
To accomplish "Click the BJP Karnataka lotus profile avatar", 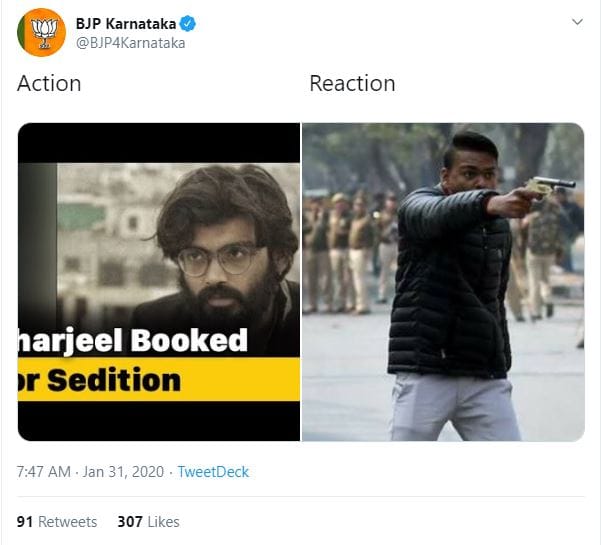I will pos(41,32).
